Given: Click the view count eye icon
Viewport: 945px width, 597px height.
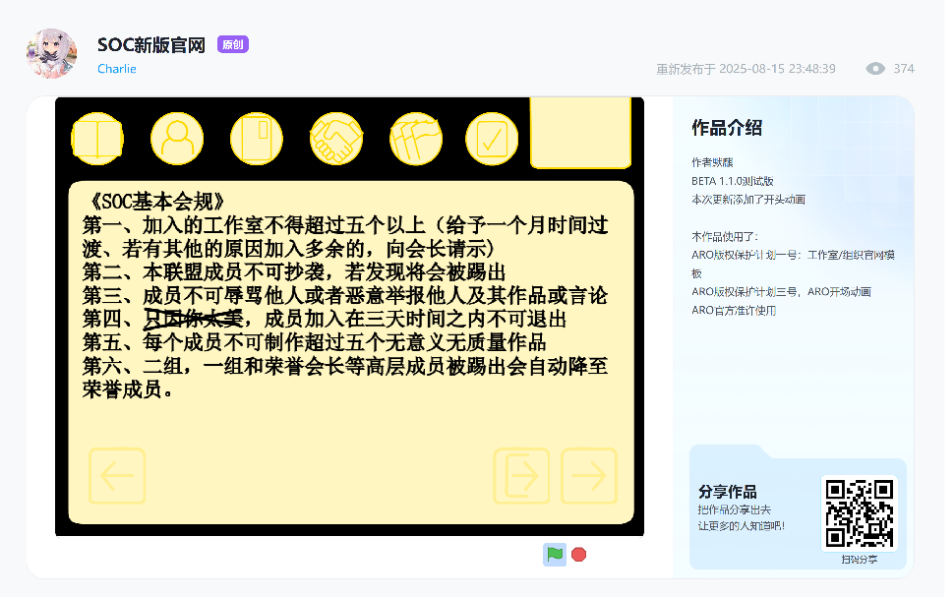Looking at the screenshot, I should pyautogui.click(x=875, y=69).
